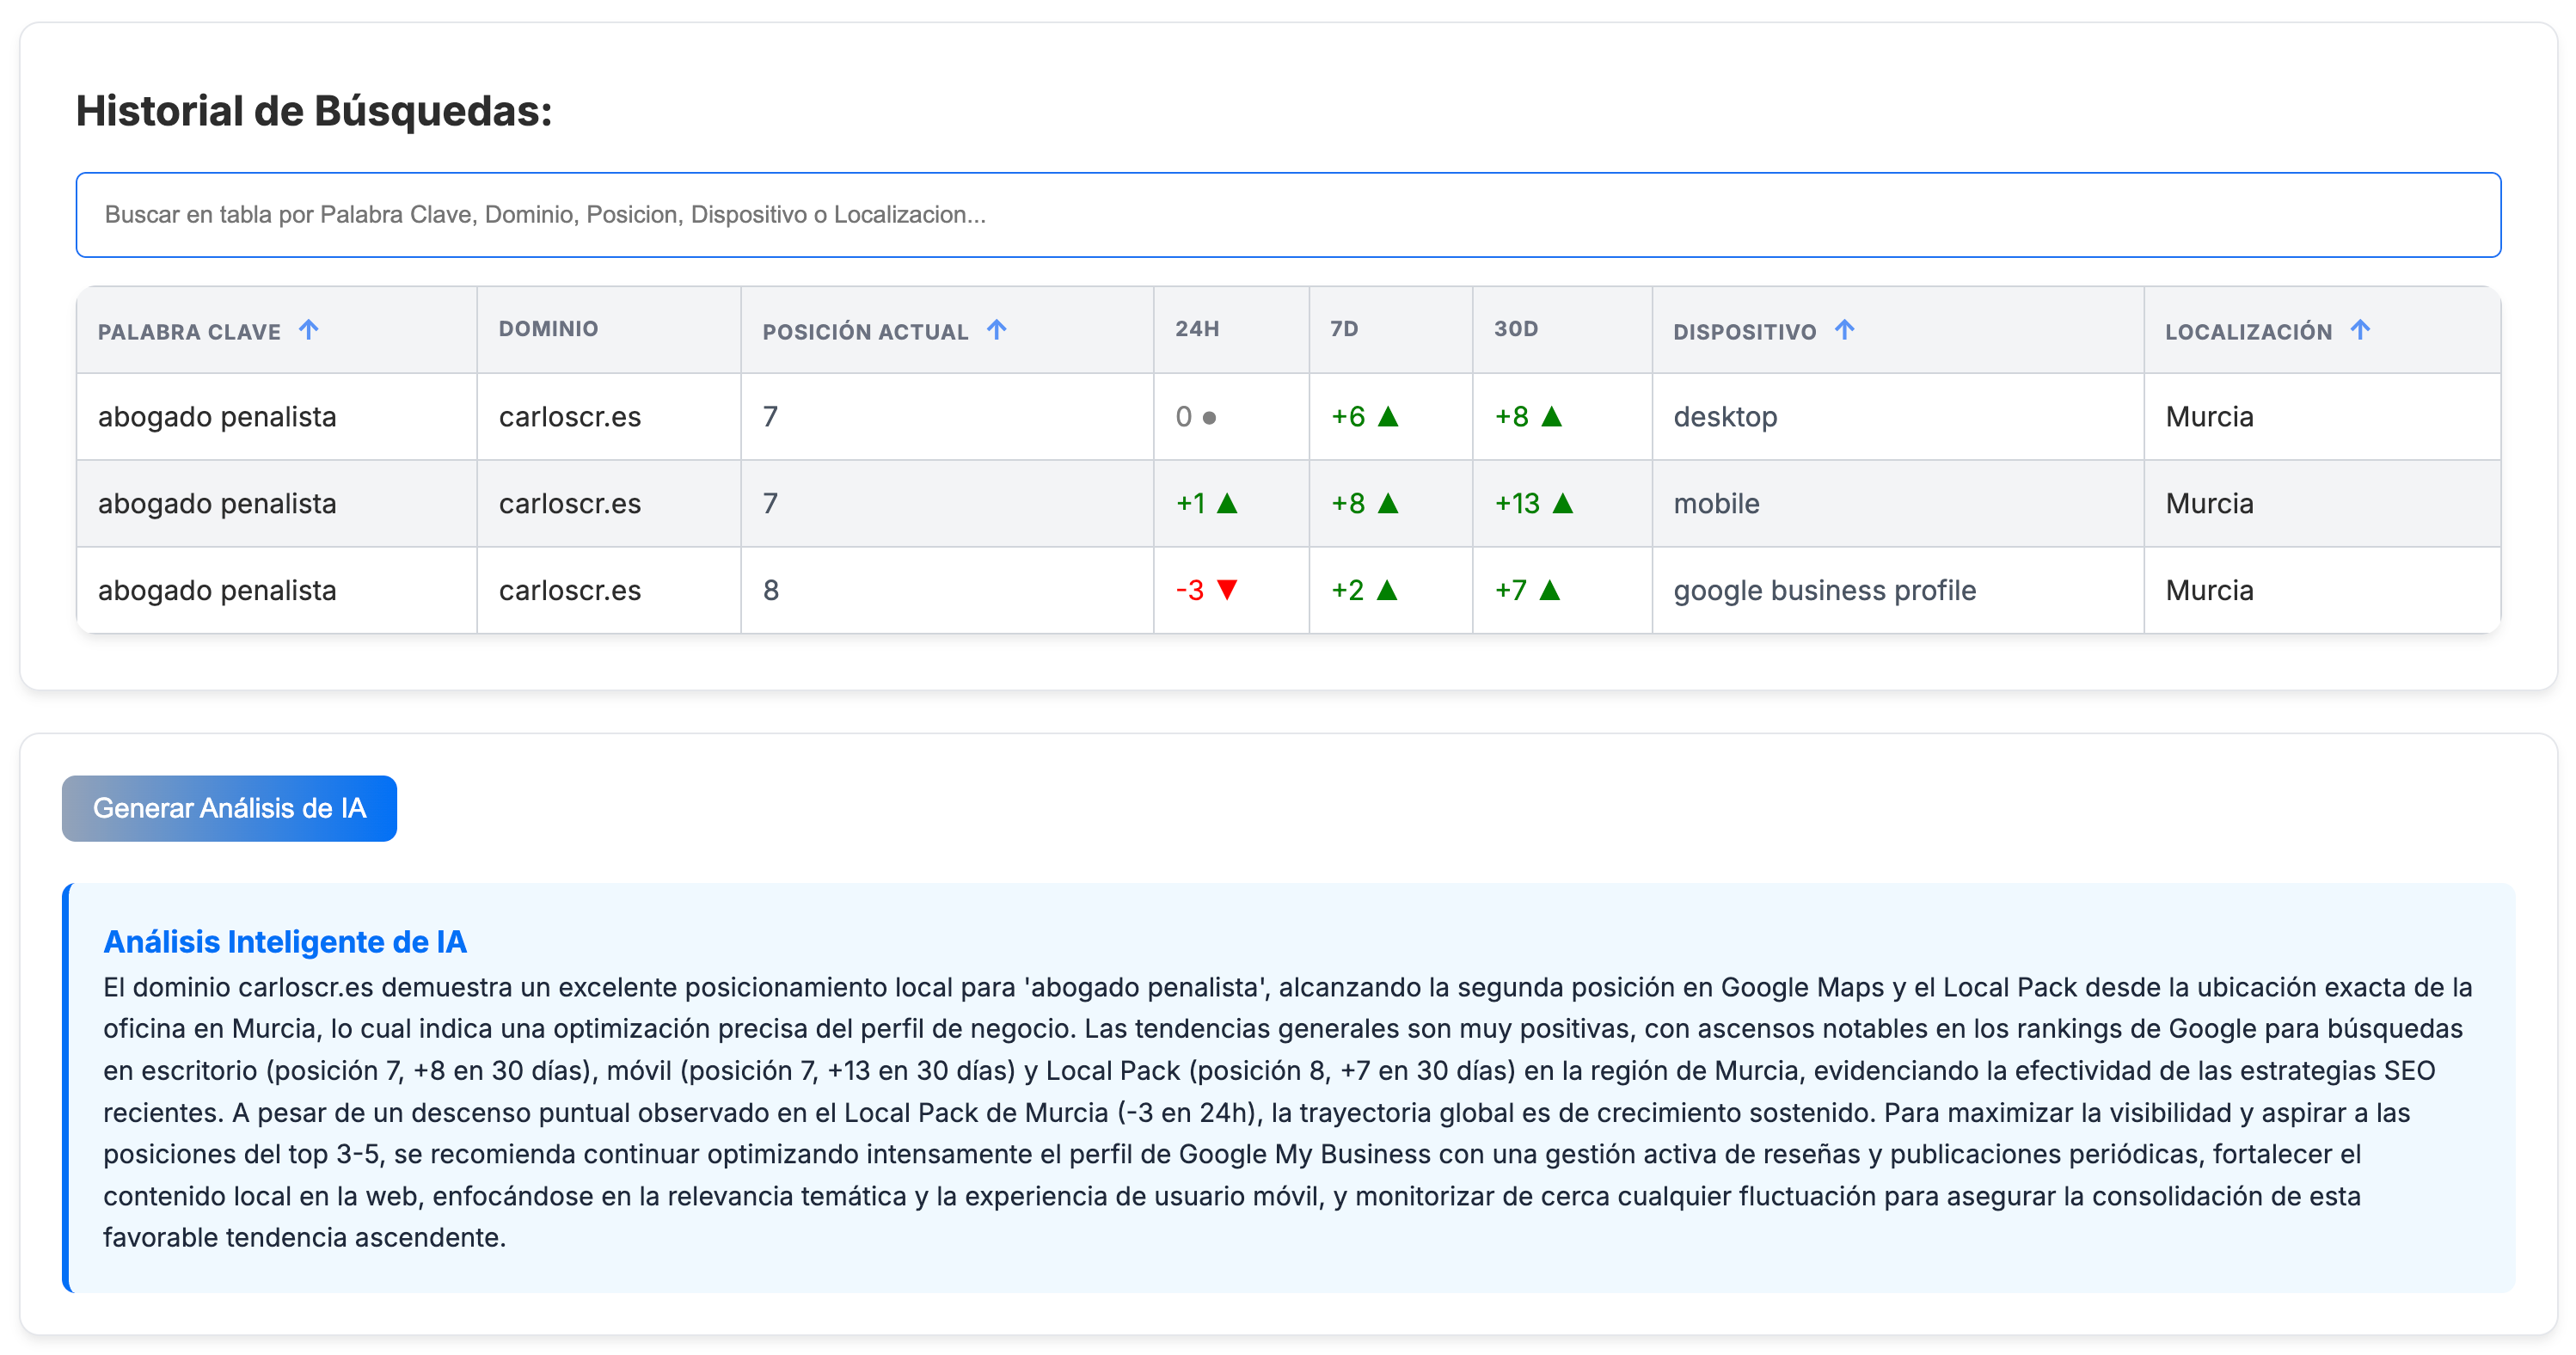
Task: Select Murcia in the first row
Action: 2209,417
